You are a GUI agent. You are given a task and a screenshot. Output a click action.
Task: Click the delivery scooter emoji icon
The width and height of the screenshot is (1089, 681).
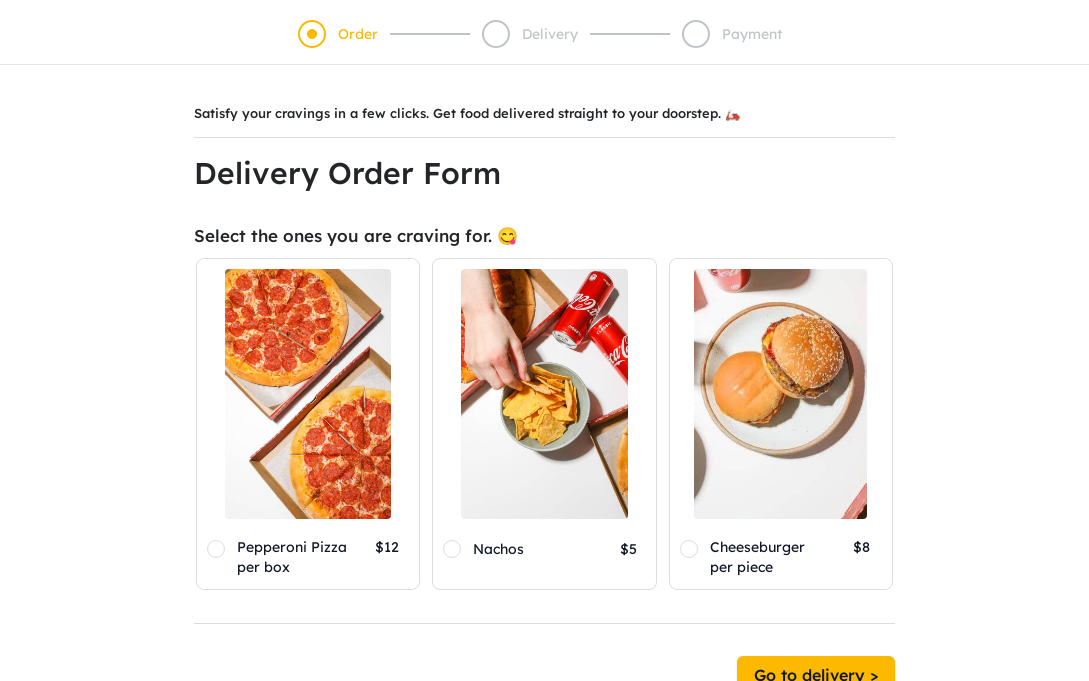(733, 115)
